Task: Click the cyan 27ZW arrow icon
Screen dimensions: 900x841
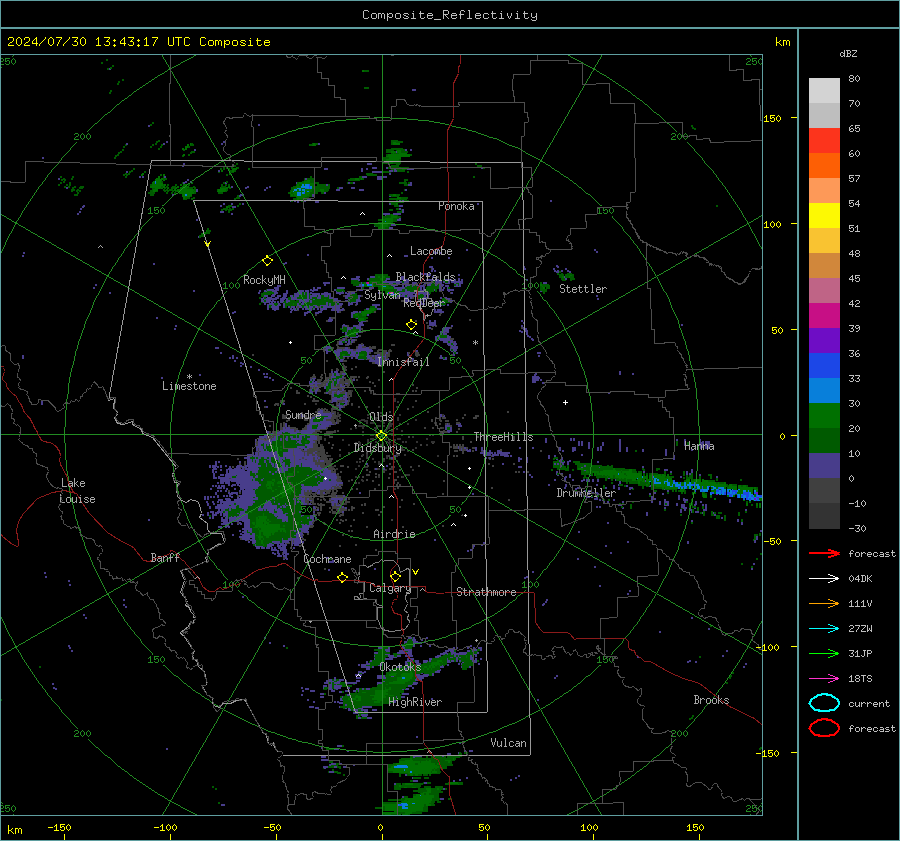Action: 824,629
